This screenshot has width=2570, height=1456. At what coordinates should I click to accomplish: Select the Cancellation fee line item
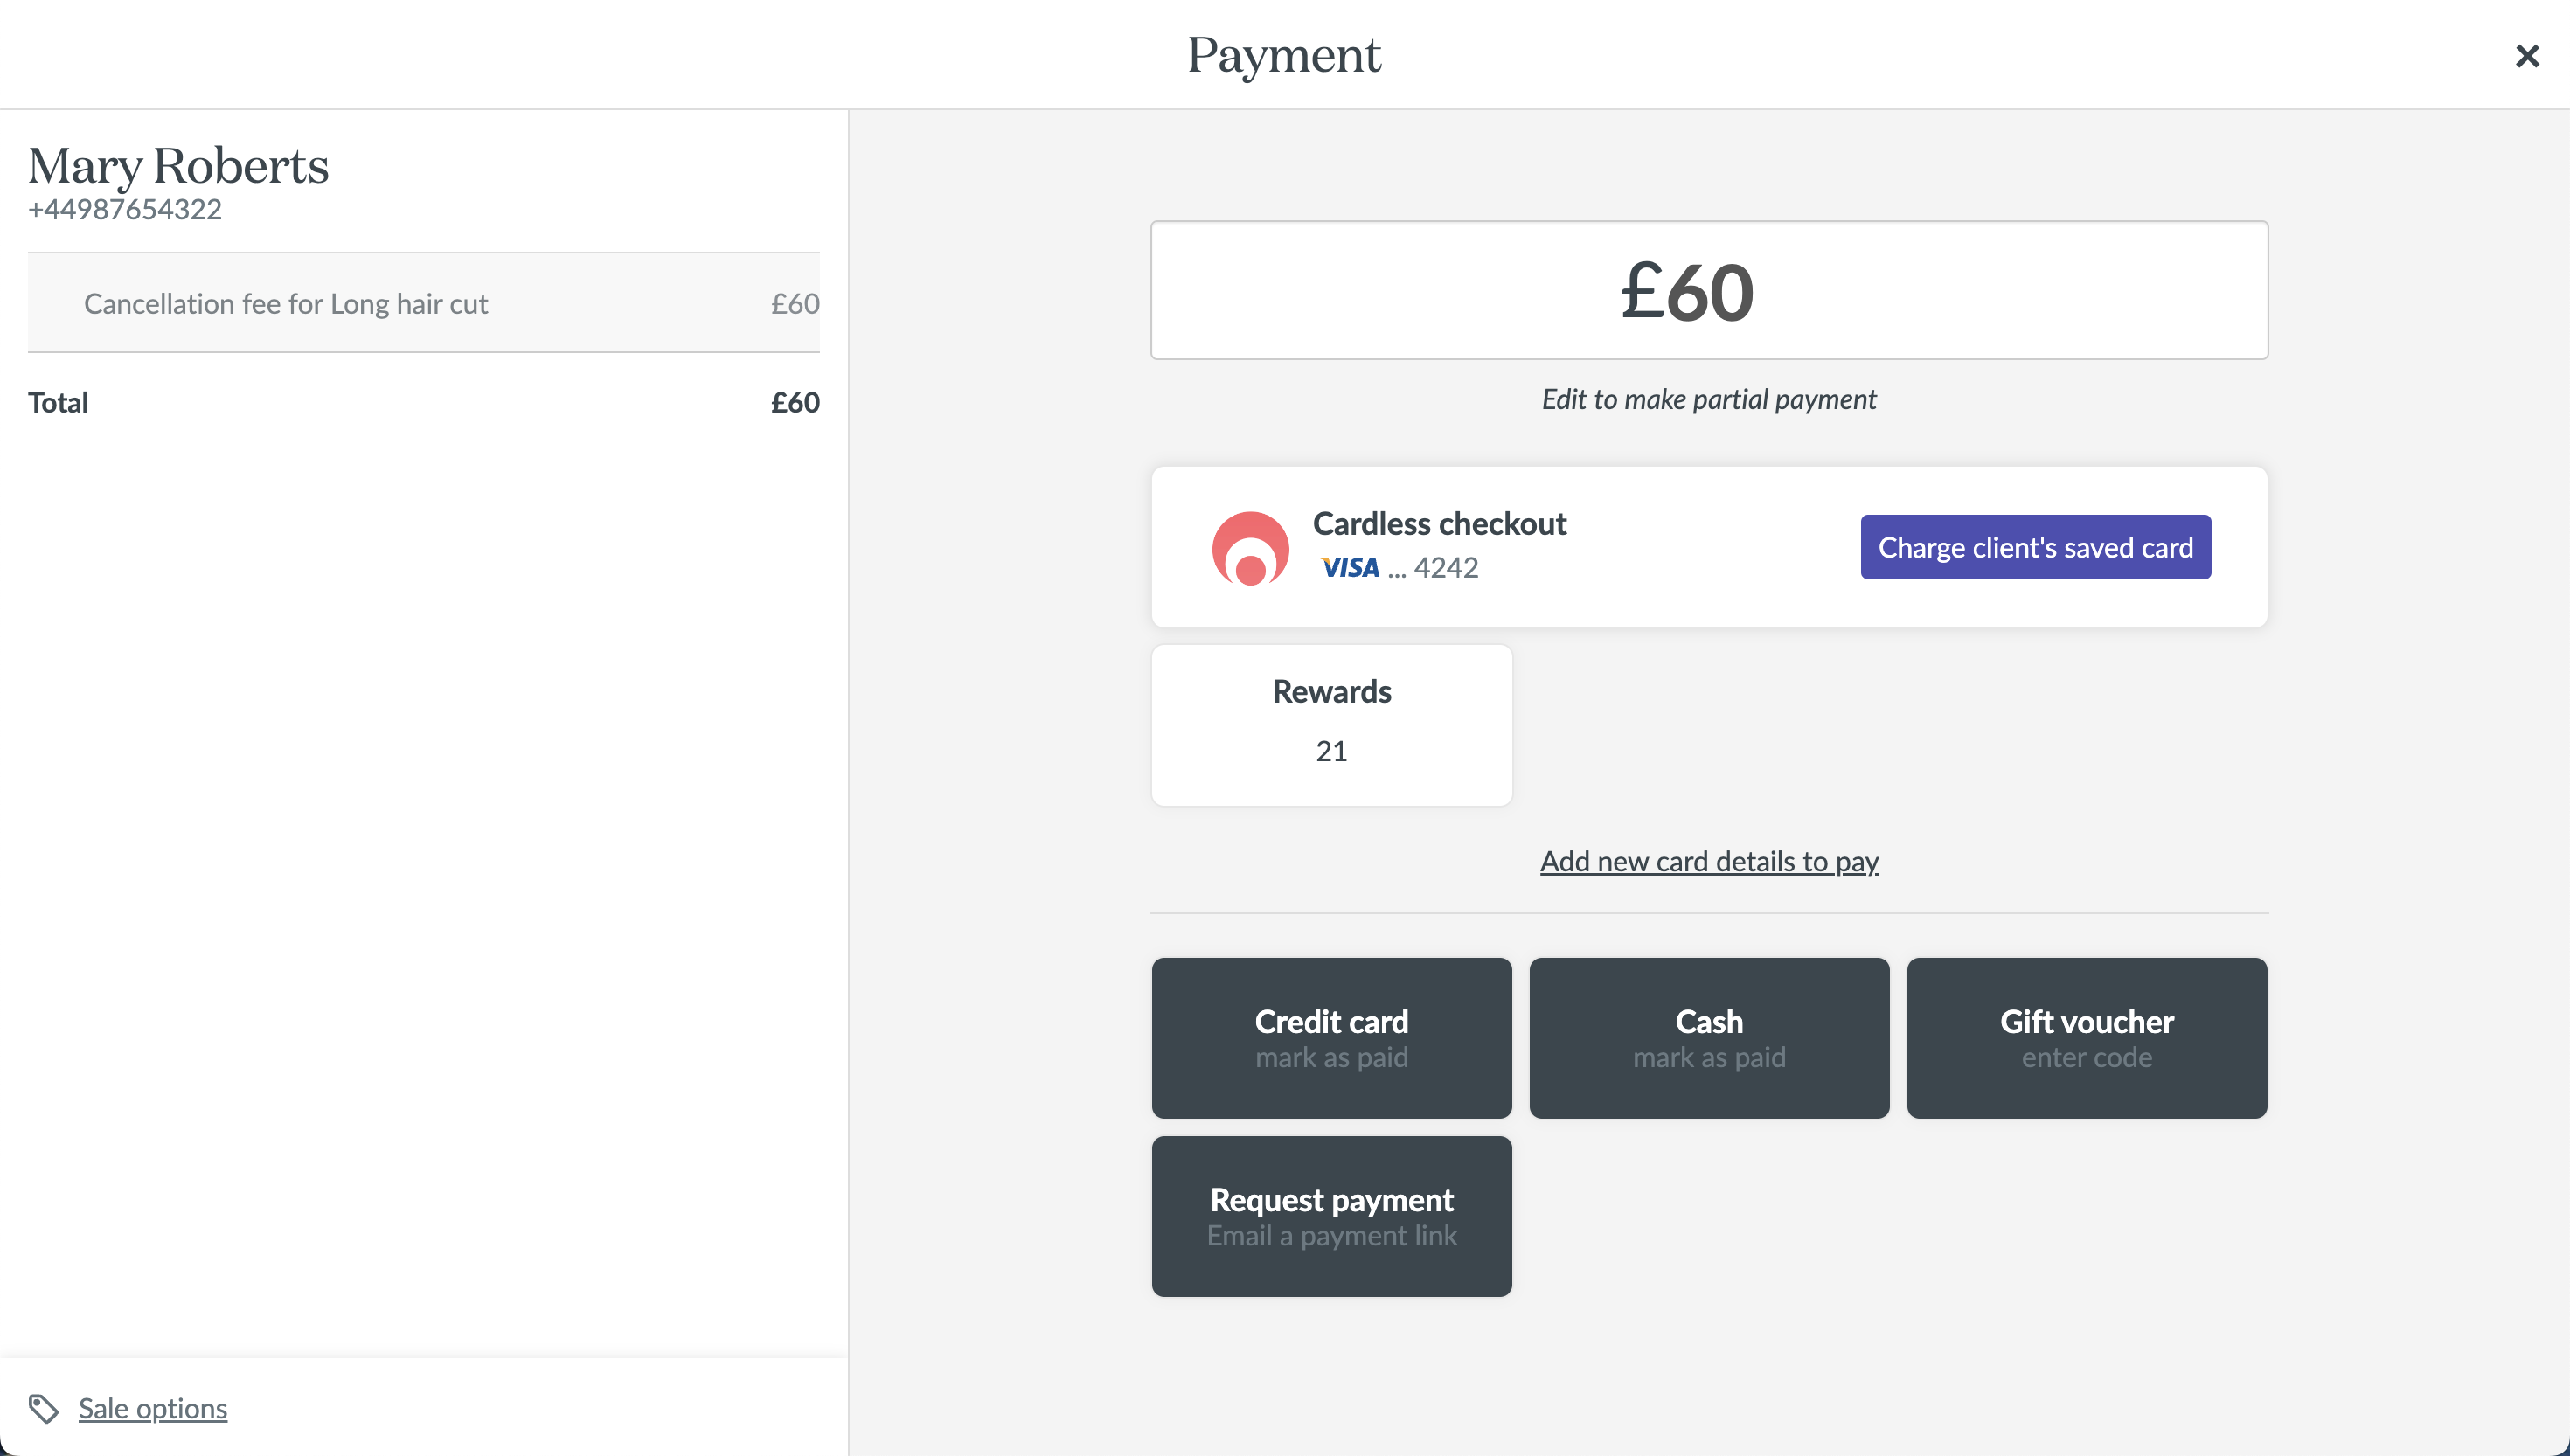coord(286,304)
